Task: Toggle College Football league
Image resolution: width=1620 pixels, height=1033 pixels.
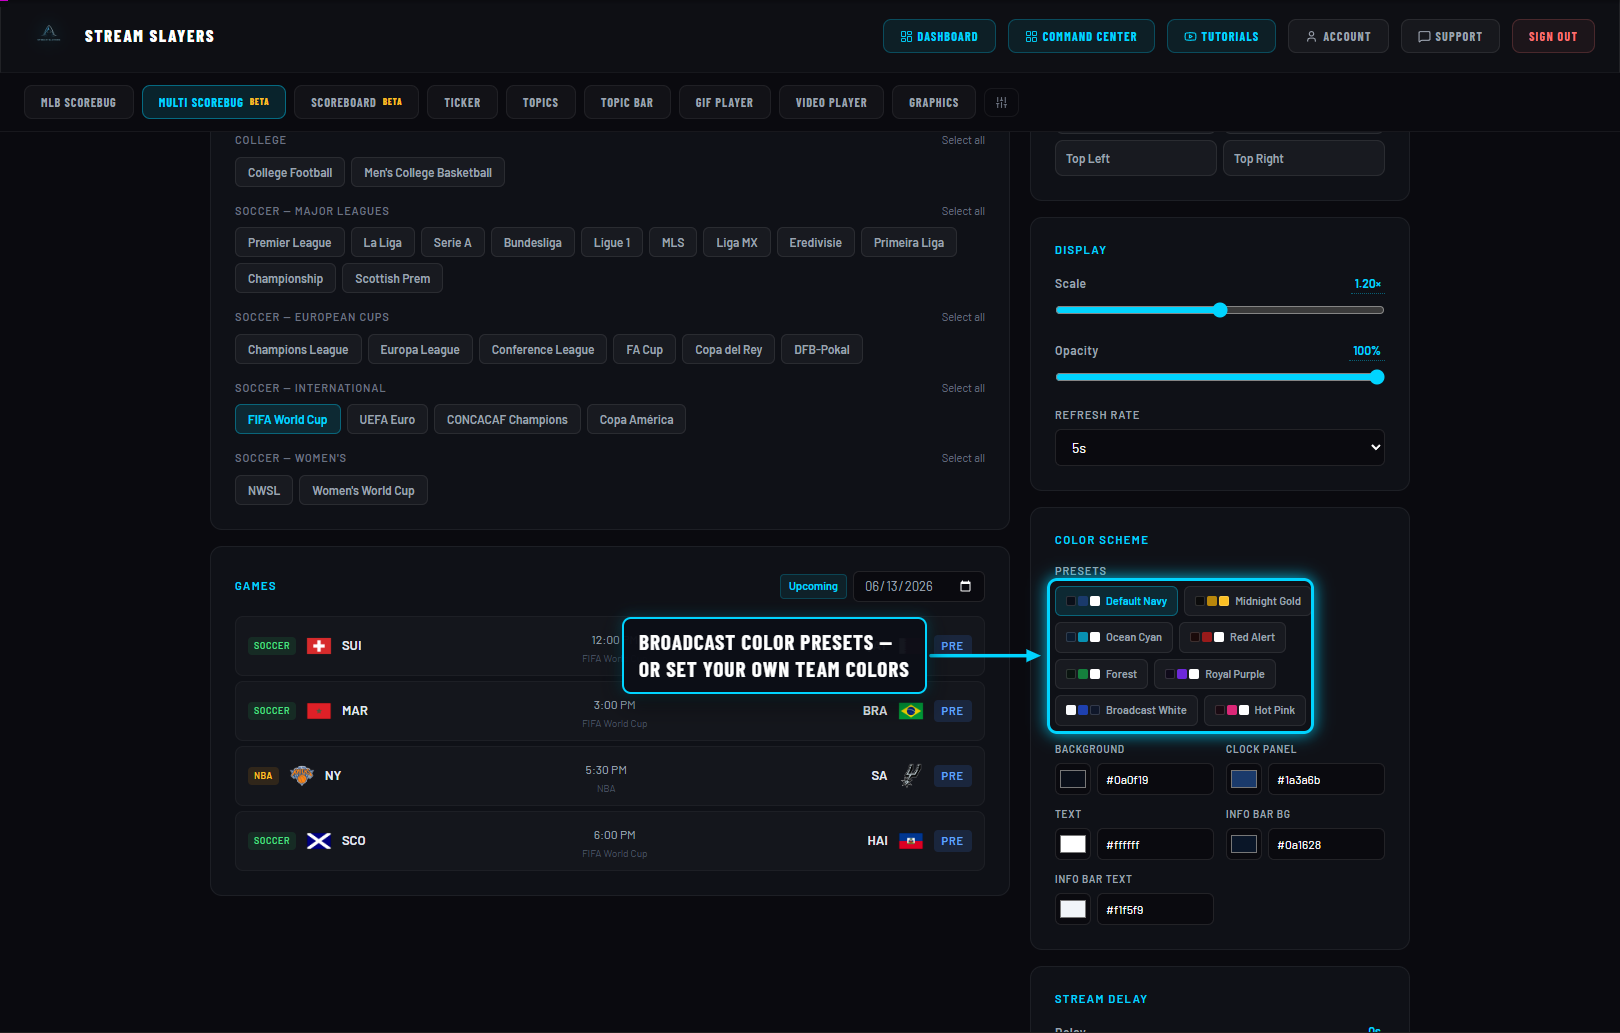Action: (290, 172)
